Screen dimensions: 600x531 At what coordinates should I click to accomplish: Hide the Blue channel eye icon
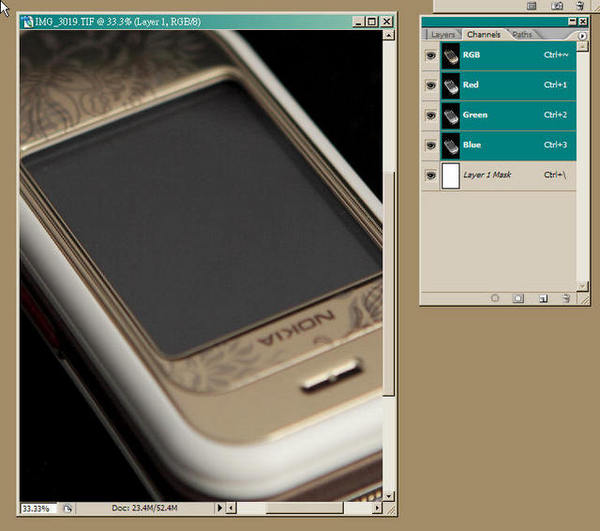pyautogui.click(x=431, y=145)
